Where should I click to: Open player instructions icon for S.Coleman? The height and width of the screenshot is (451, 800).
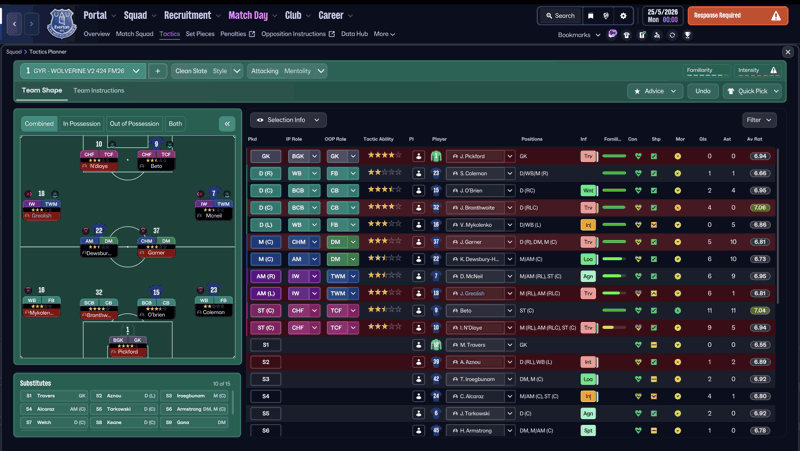tap(418, 173)
